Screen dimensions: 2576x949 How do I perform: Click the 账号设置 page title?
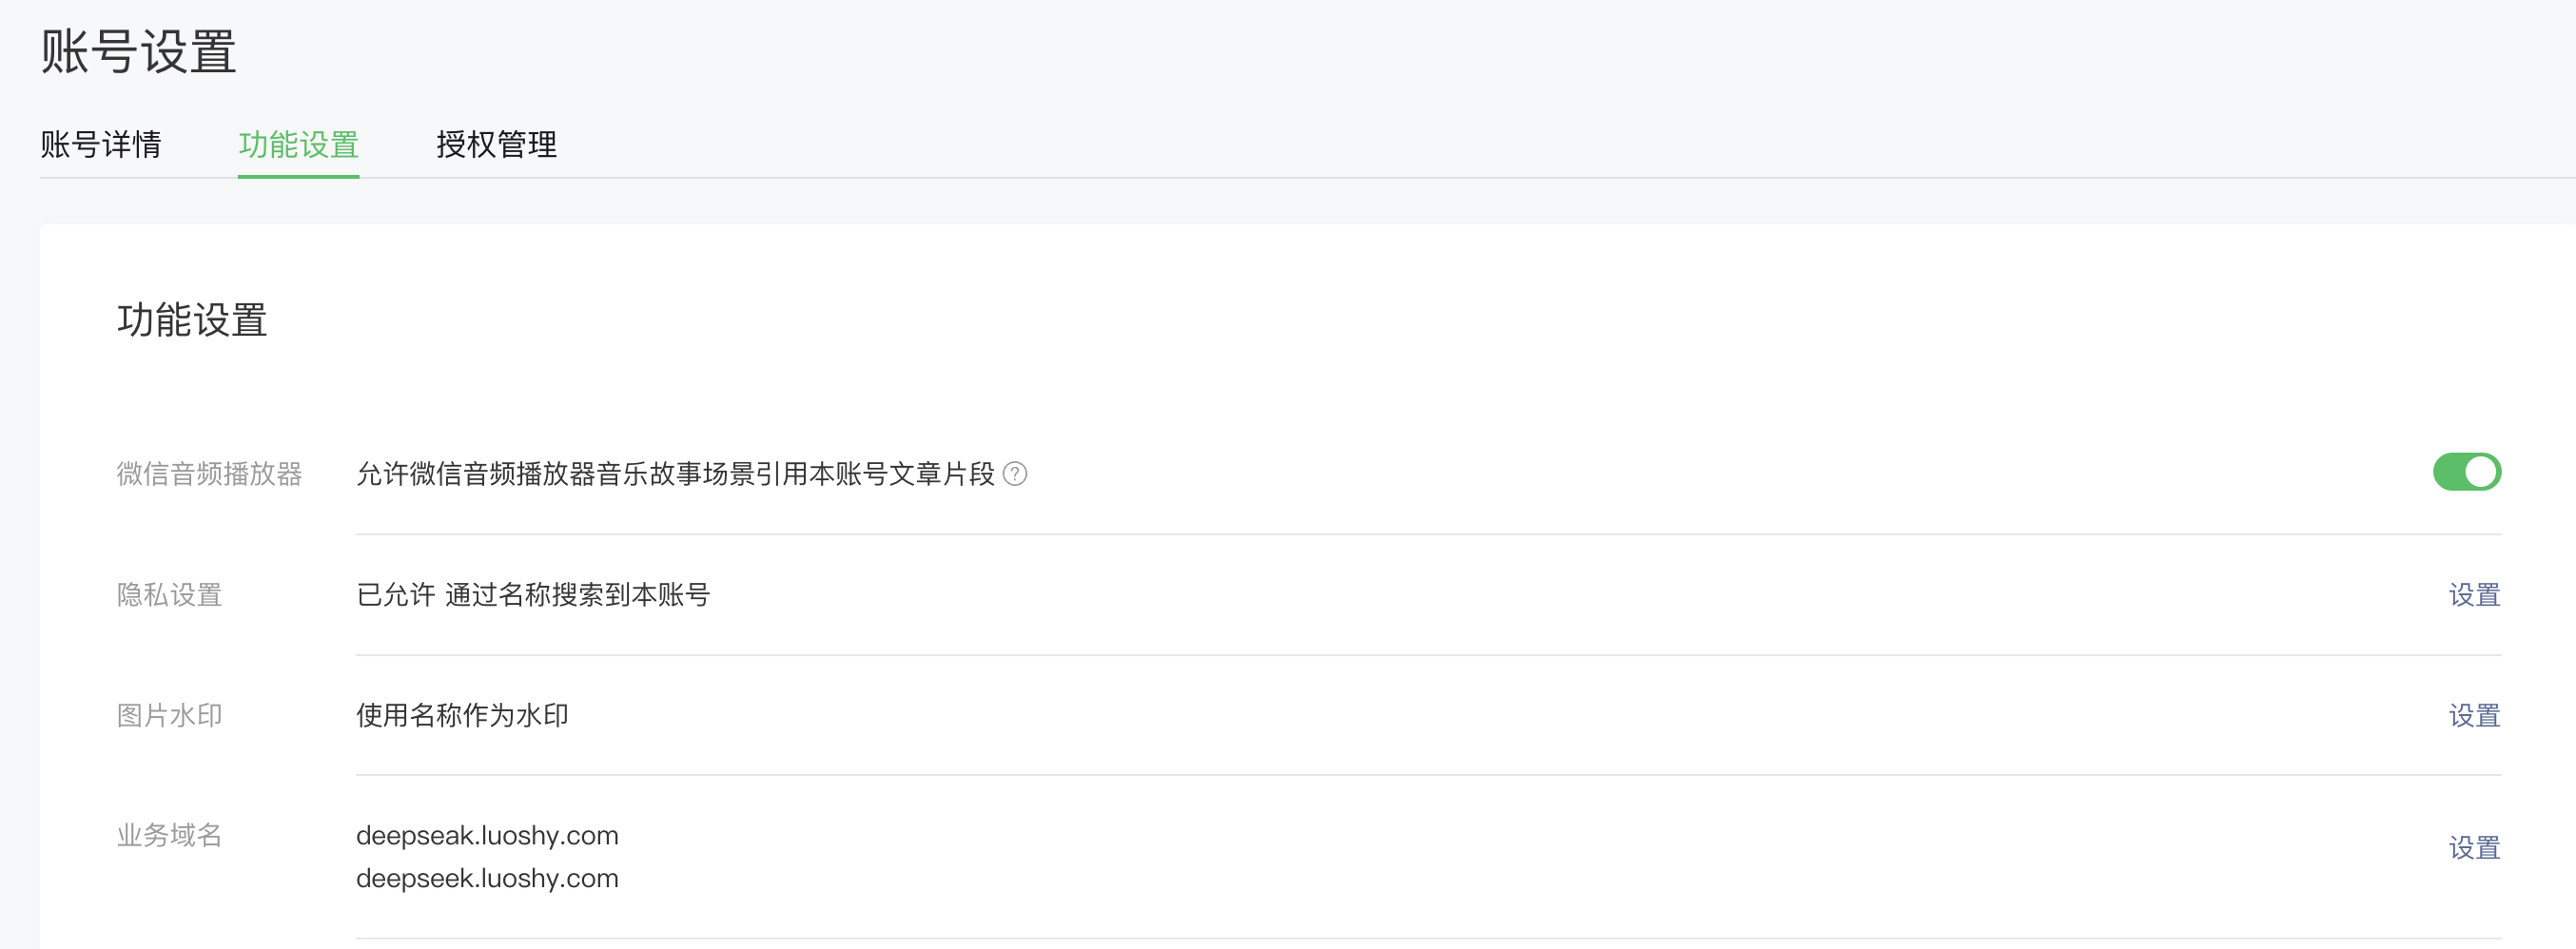138,51
